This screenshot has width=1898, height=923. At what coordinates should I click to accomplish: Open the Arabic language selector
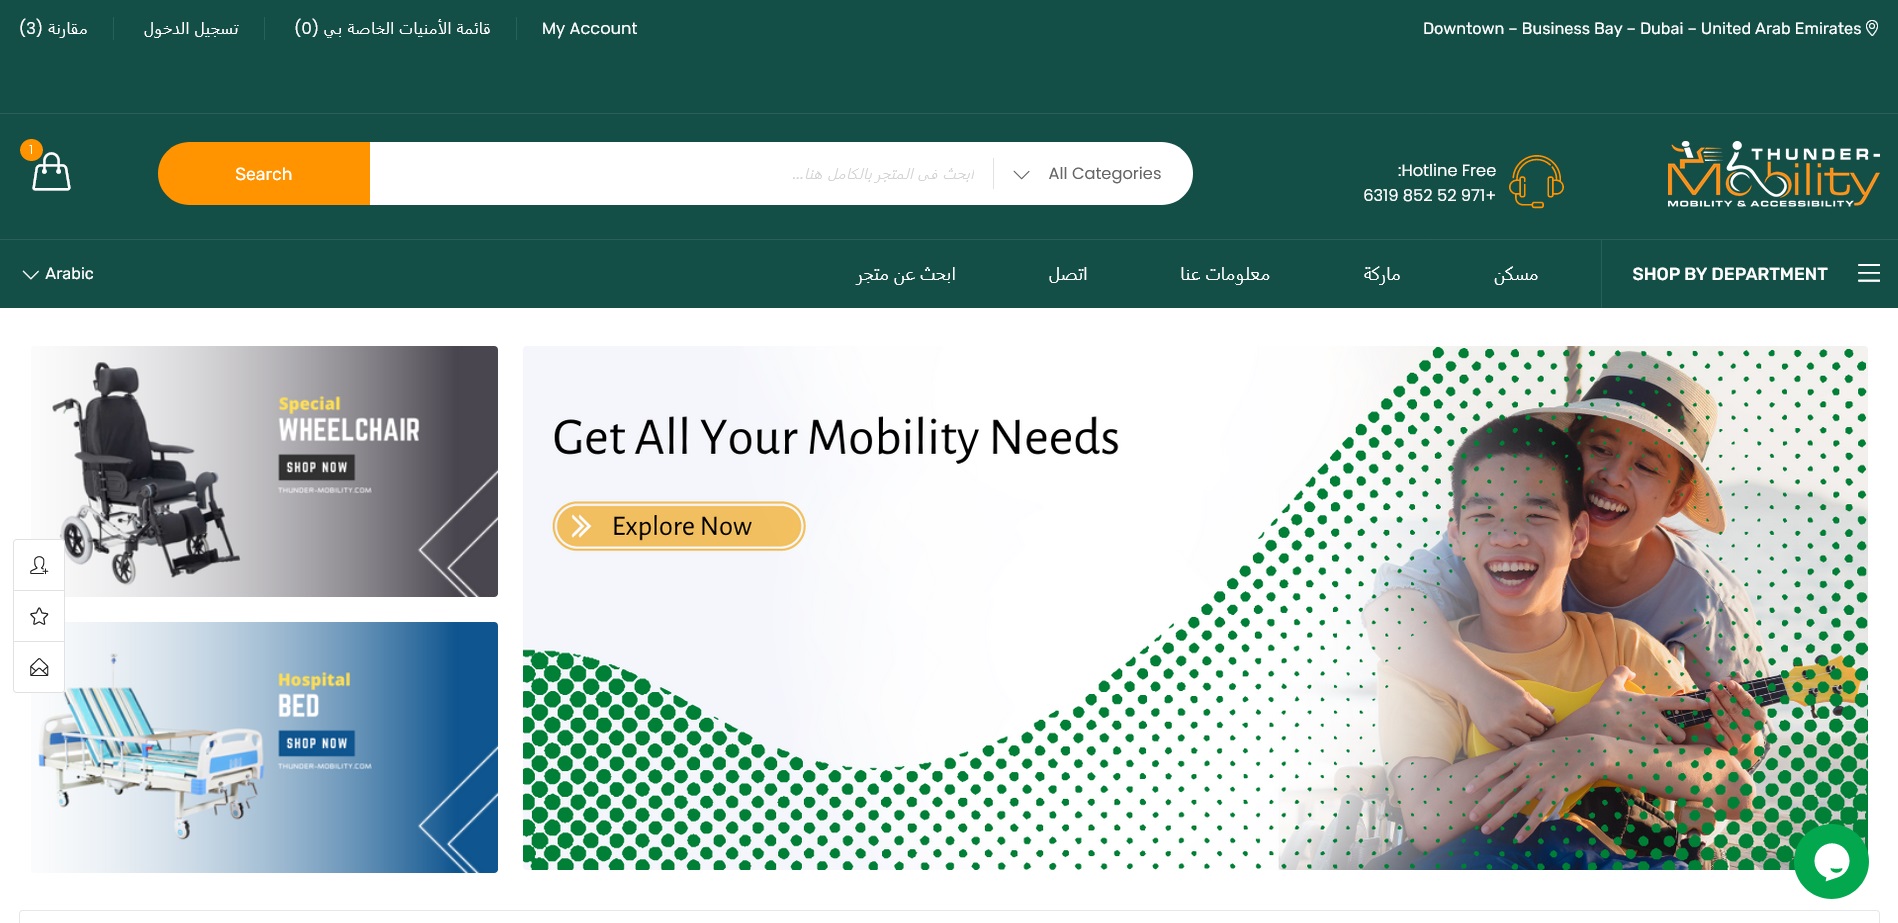[x=58, y=274]
